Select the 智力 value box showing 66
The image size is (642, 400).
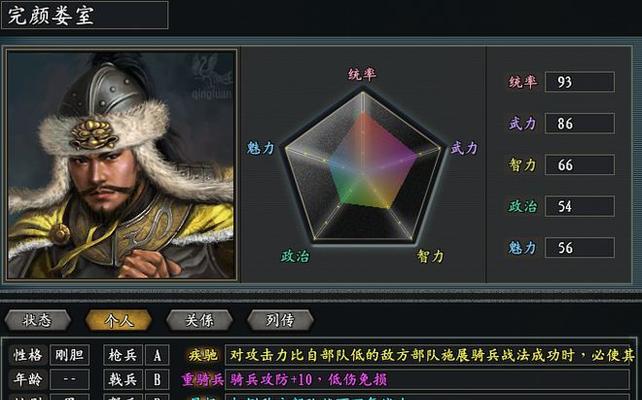pos(579,165)
